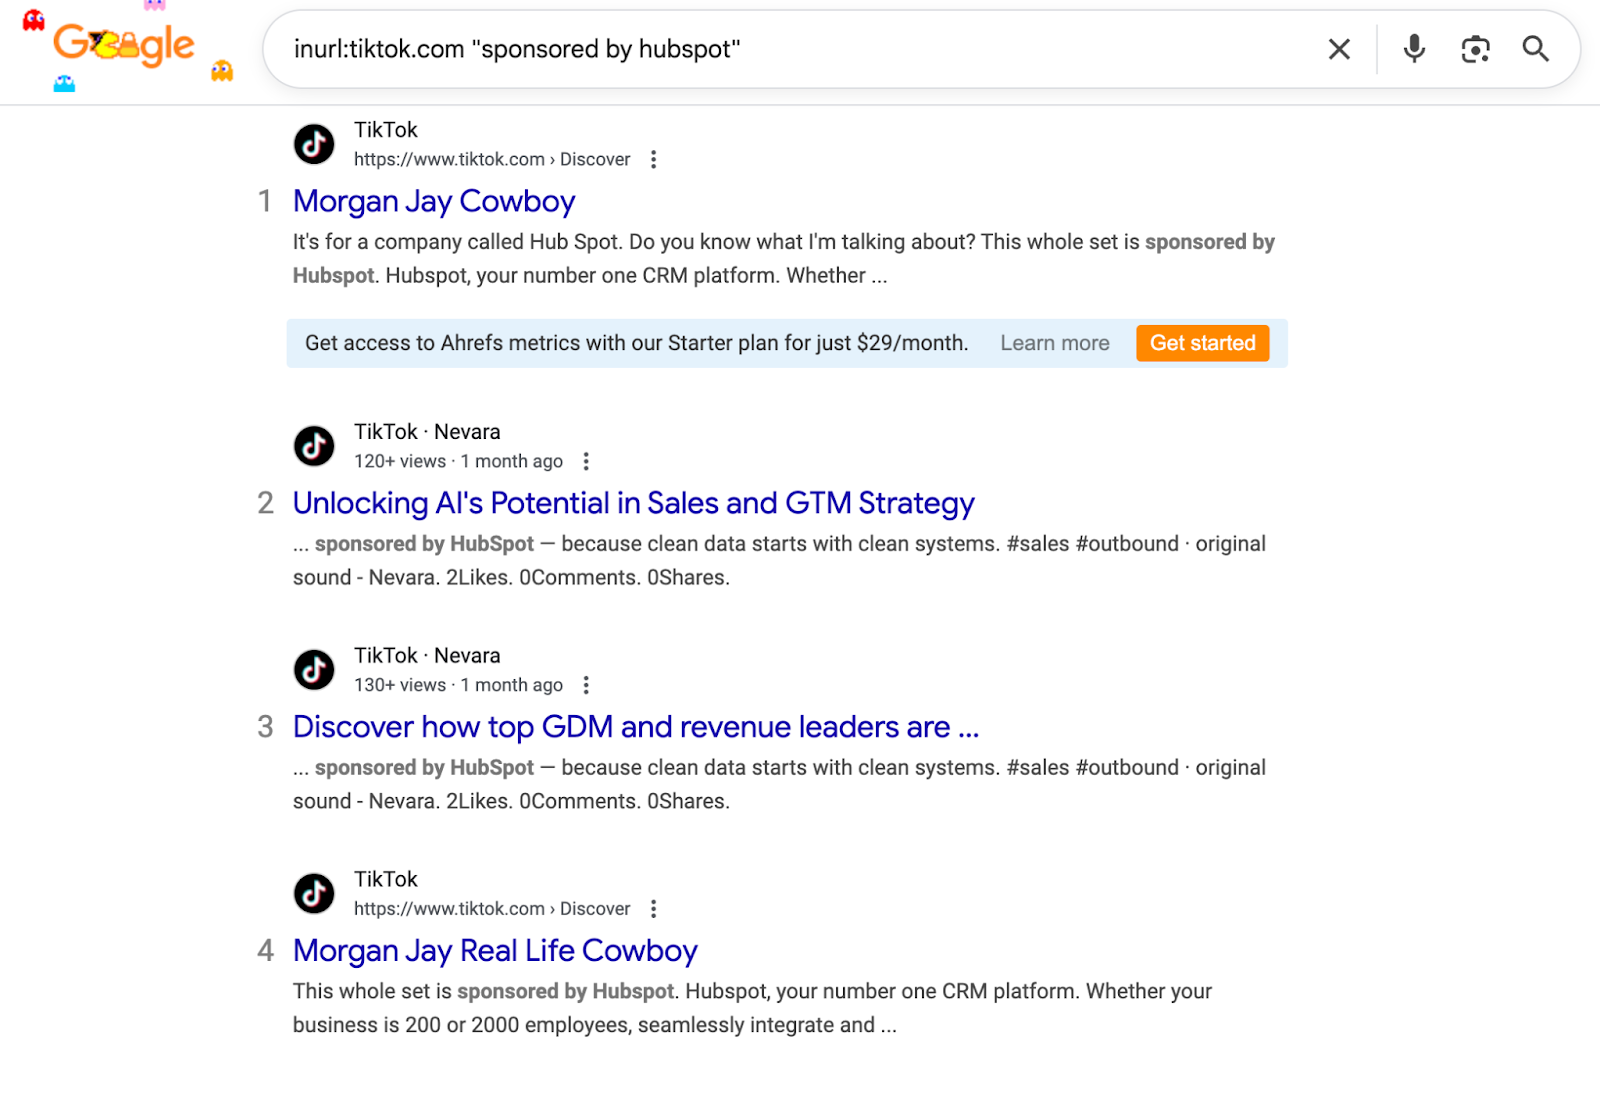The image size is (1600, 1093).
Task: Click Learn more in Ahrefs banner
Action: point(1055,343)
